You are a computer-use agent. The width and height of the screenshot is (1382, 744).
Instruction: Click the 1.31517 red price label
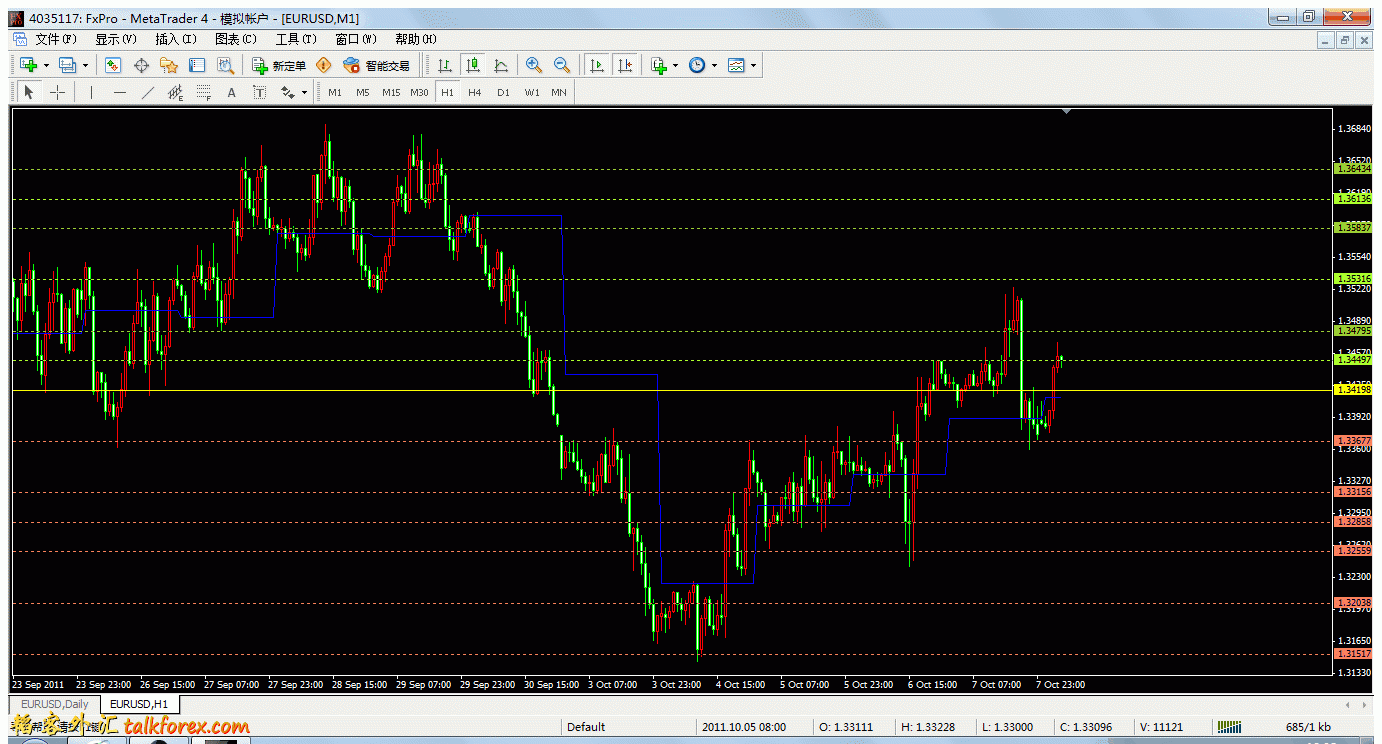tap(1354, 653)
